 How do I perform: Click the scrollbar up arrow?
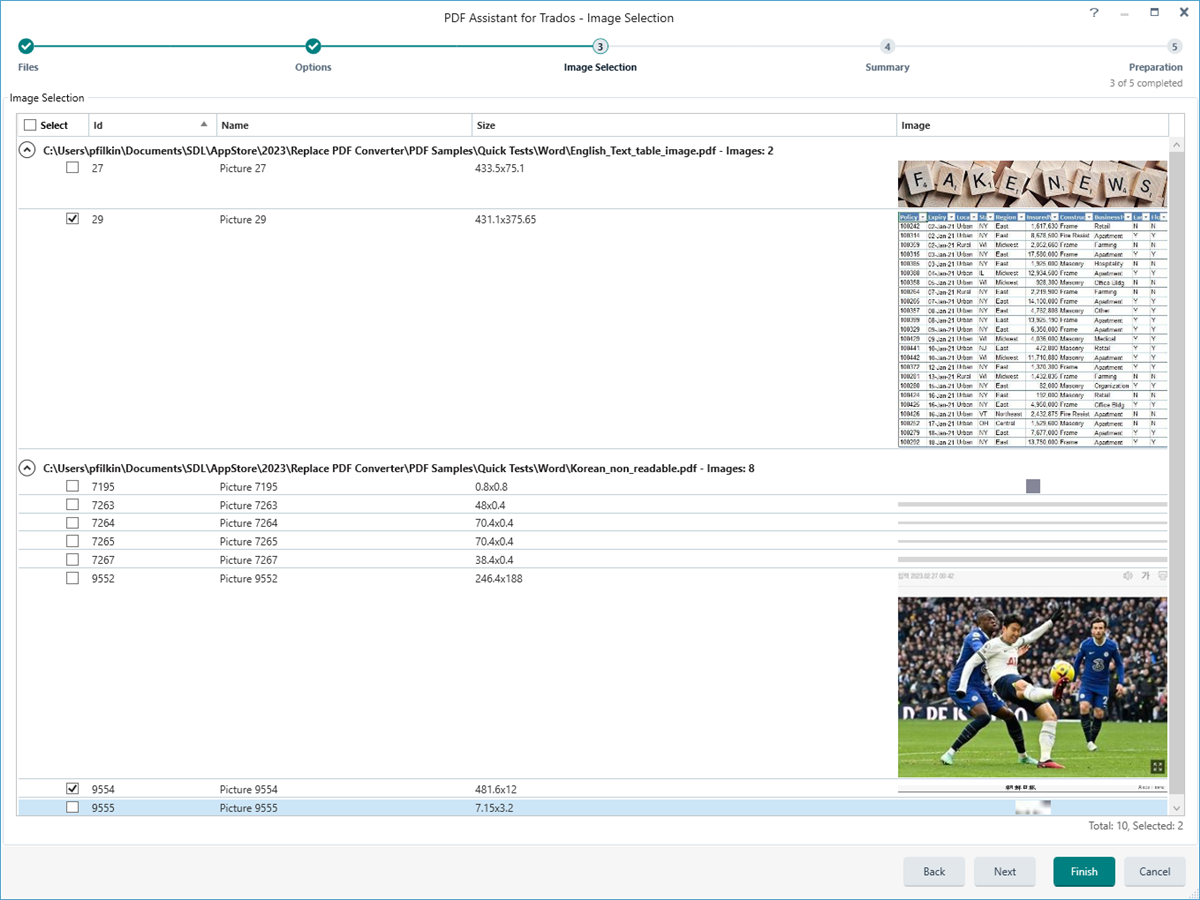pos(1176,145)
